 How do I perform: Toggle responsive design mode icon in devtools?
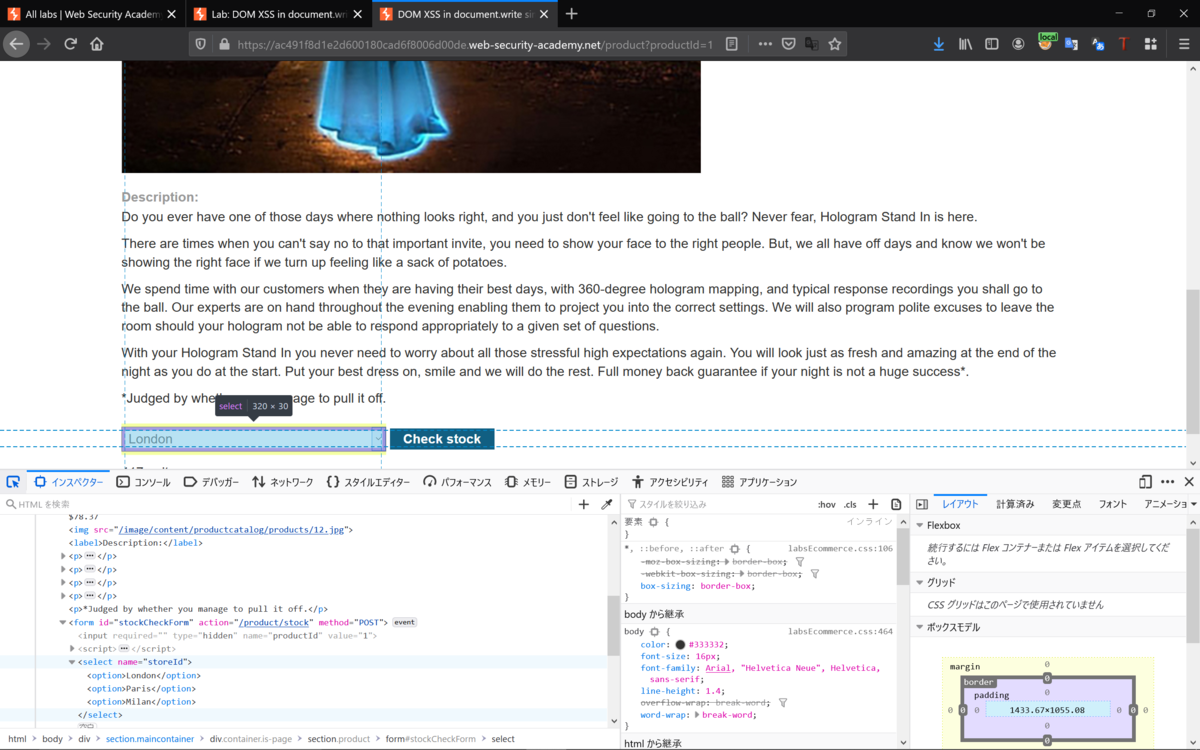click(1145, 482)
